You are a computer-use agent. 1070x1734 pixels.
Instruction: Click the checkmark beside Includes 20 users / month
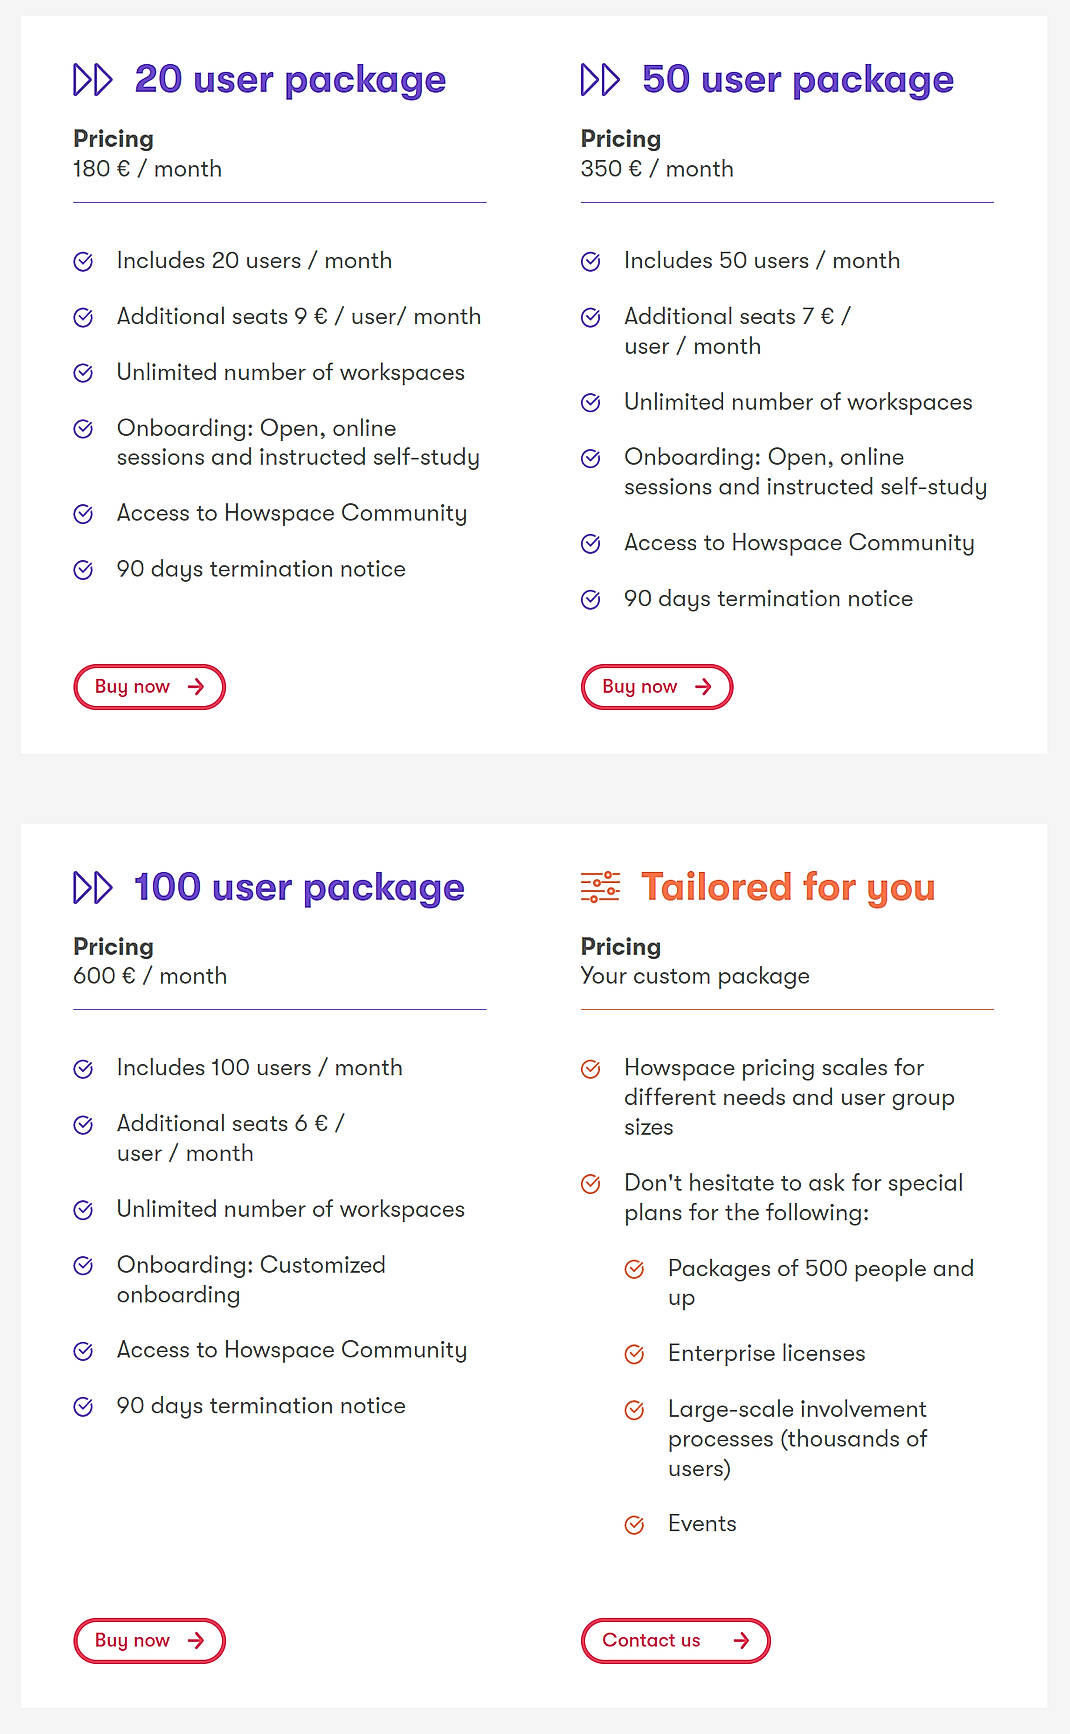click(x=84, y=261)
